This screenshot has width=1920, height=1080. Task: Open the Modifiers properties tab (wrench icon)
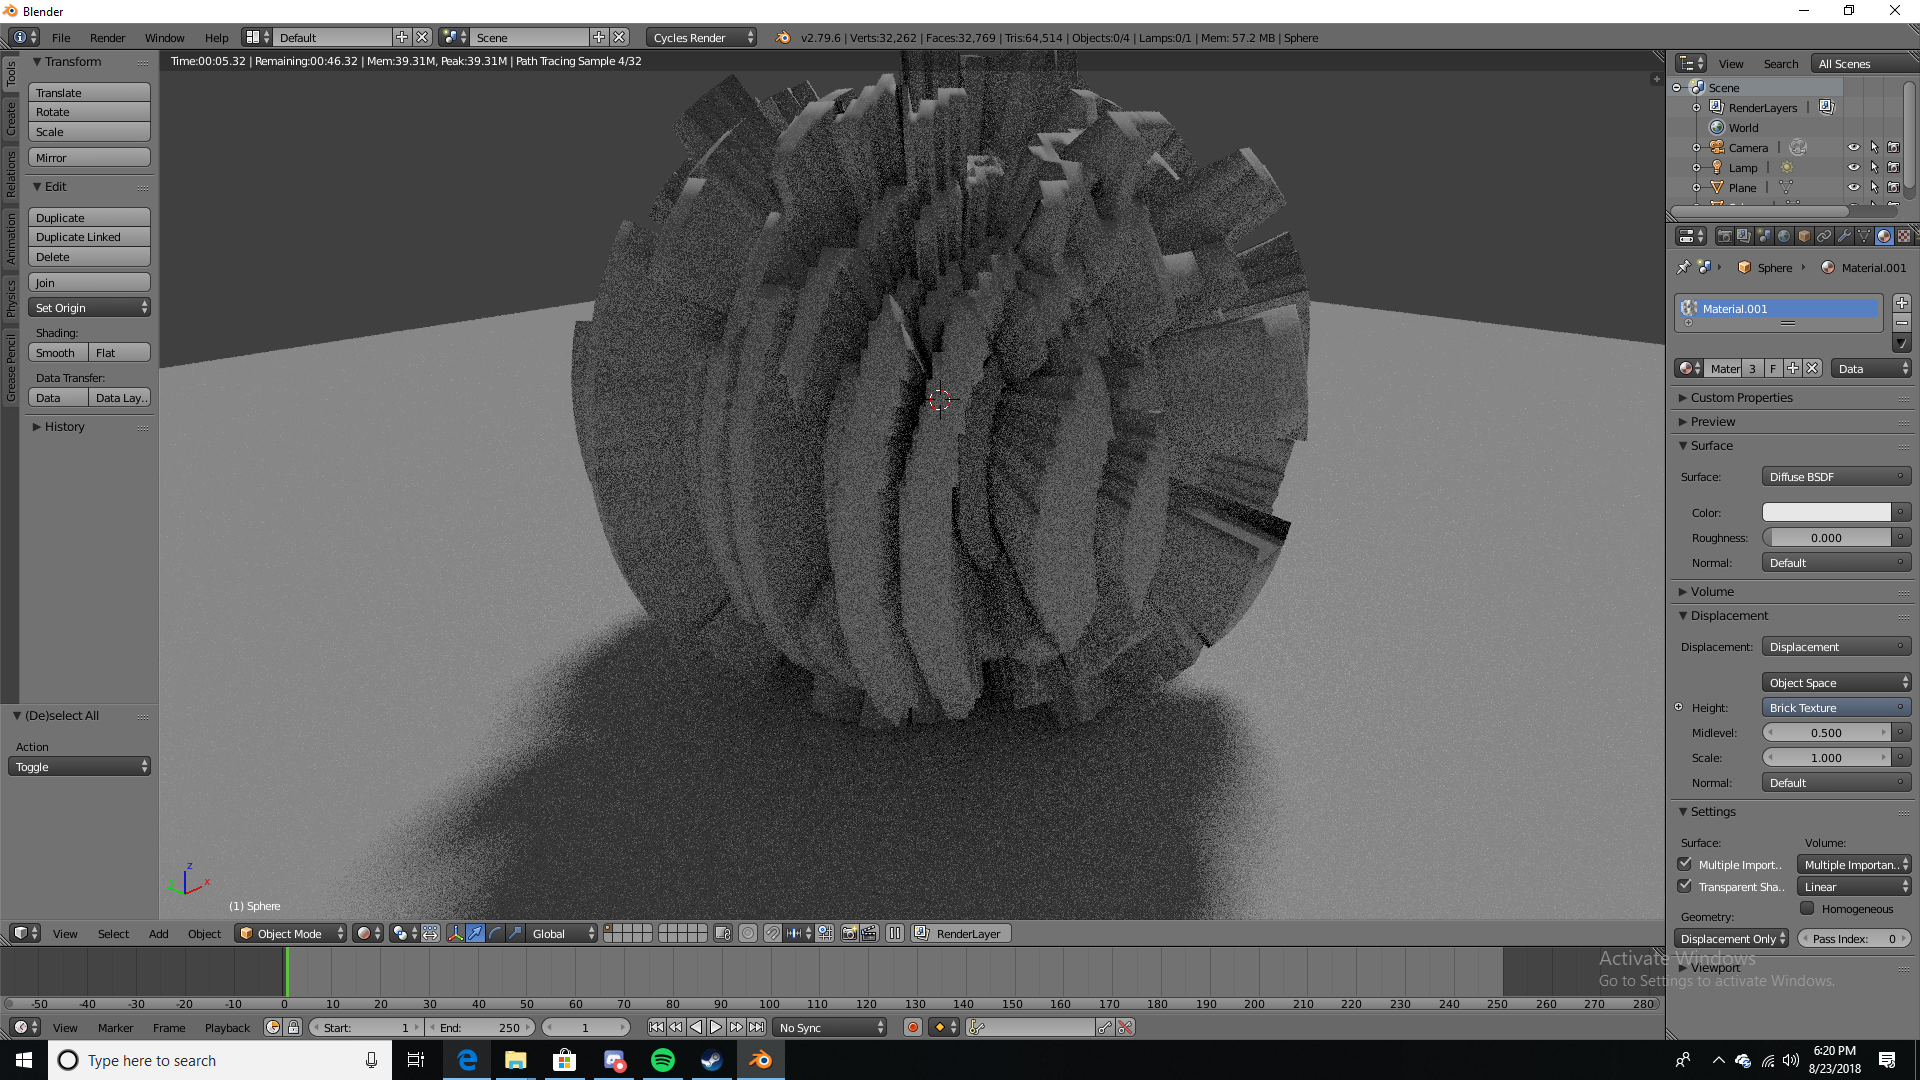tap(1844, 236)
